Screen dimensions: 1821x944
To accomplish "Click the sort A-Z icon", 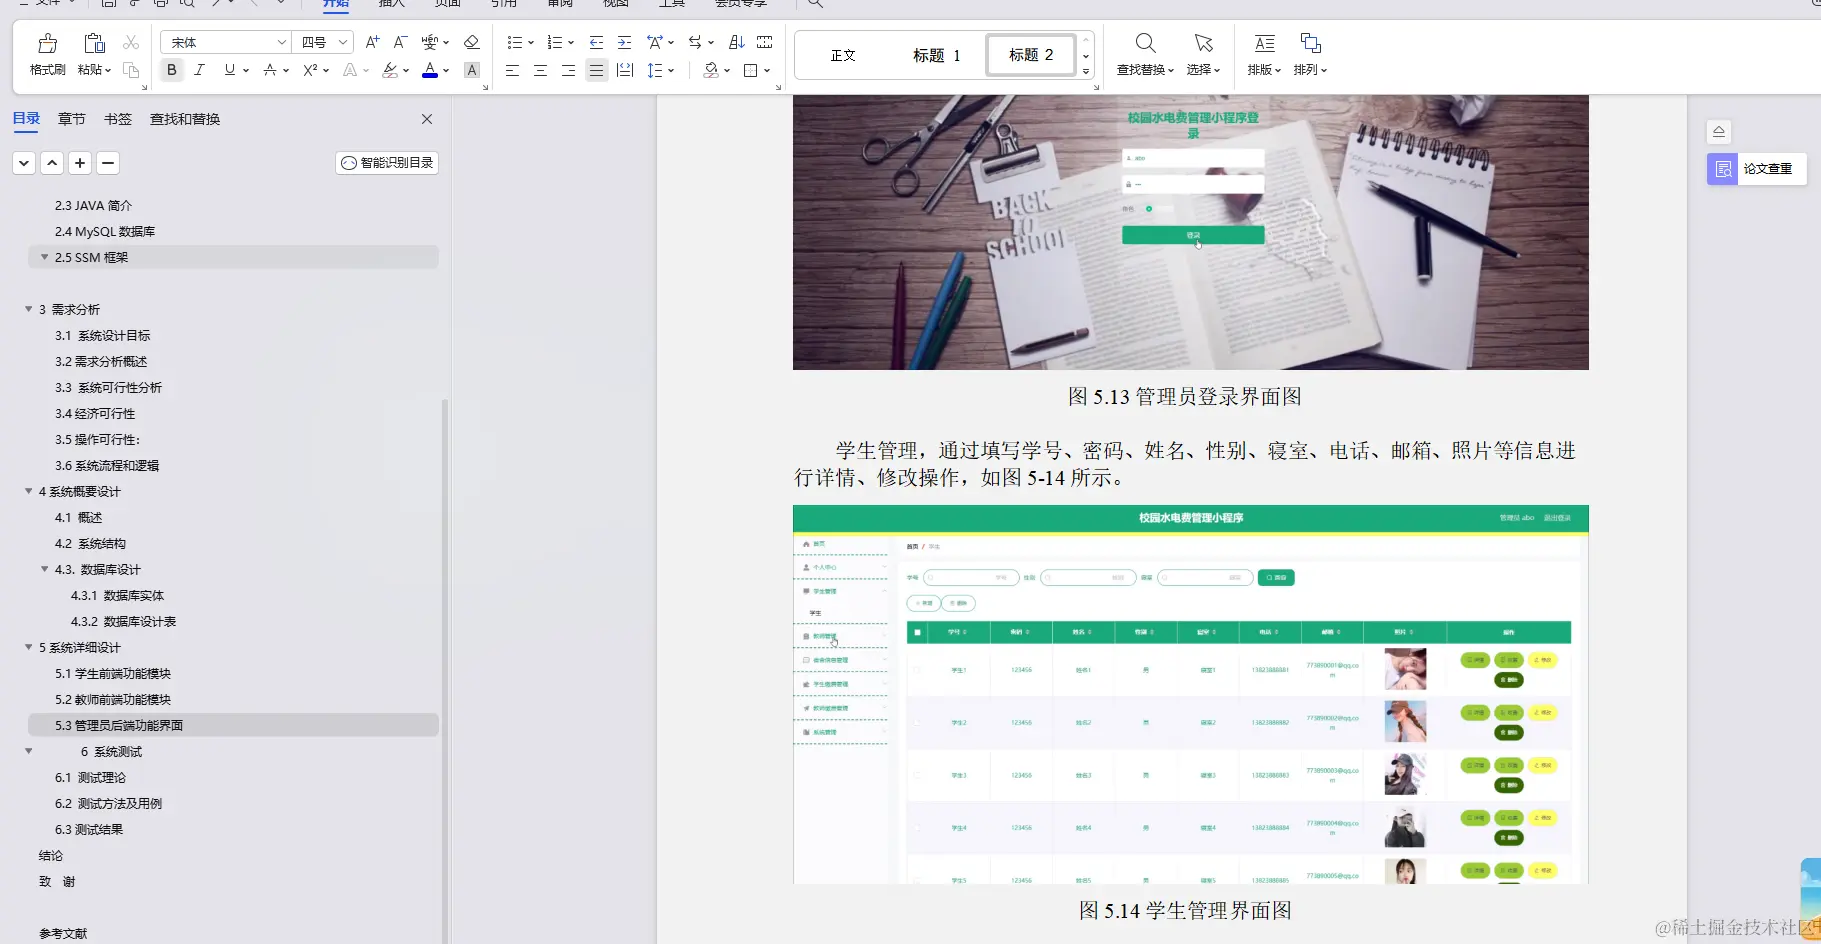I will click(x=737, y=42).
